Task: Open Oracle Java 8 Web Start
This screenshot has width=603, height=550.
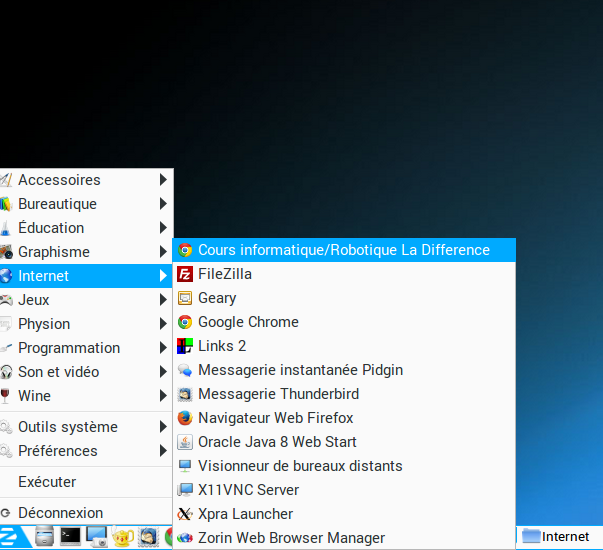Action: 344,442
